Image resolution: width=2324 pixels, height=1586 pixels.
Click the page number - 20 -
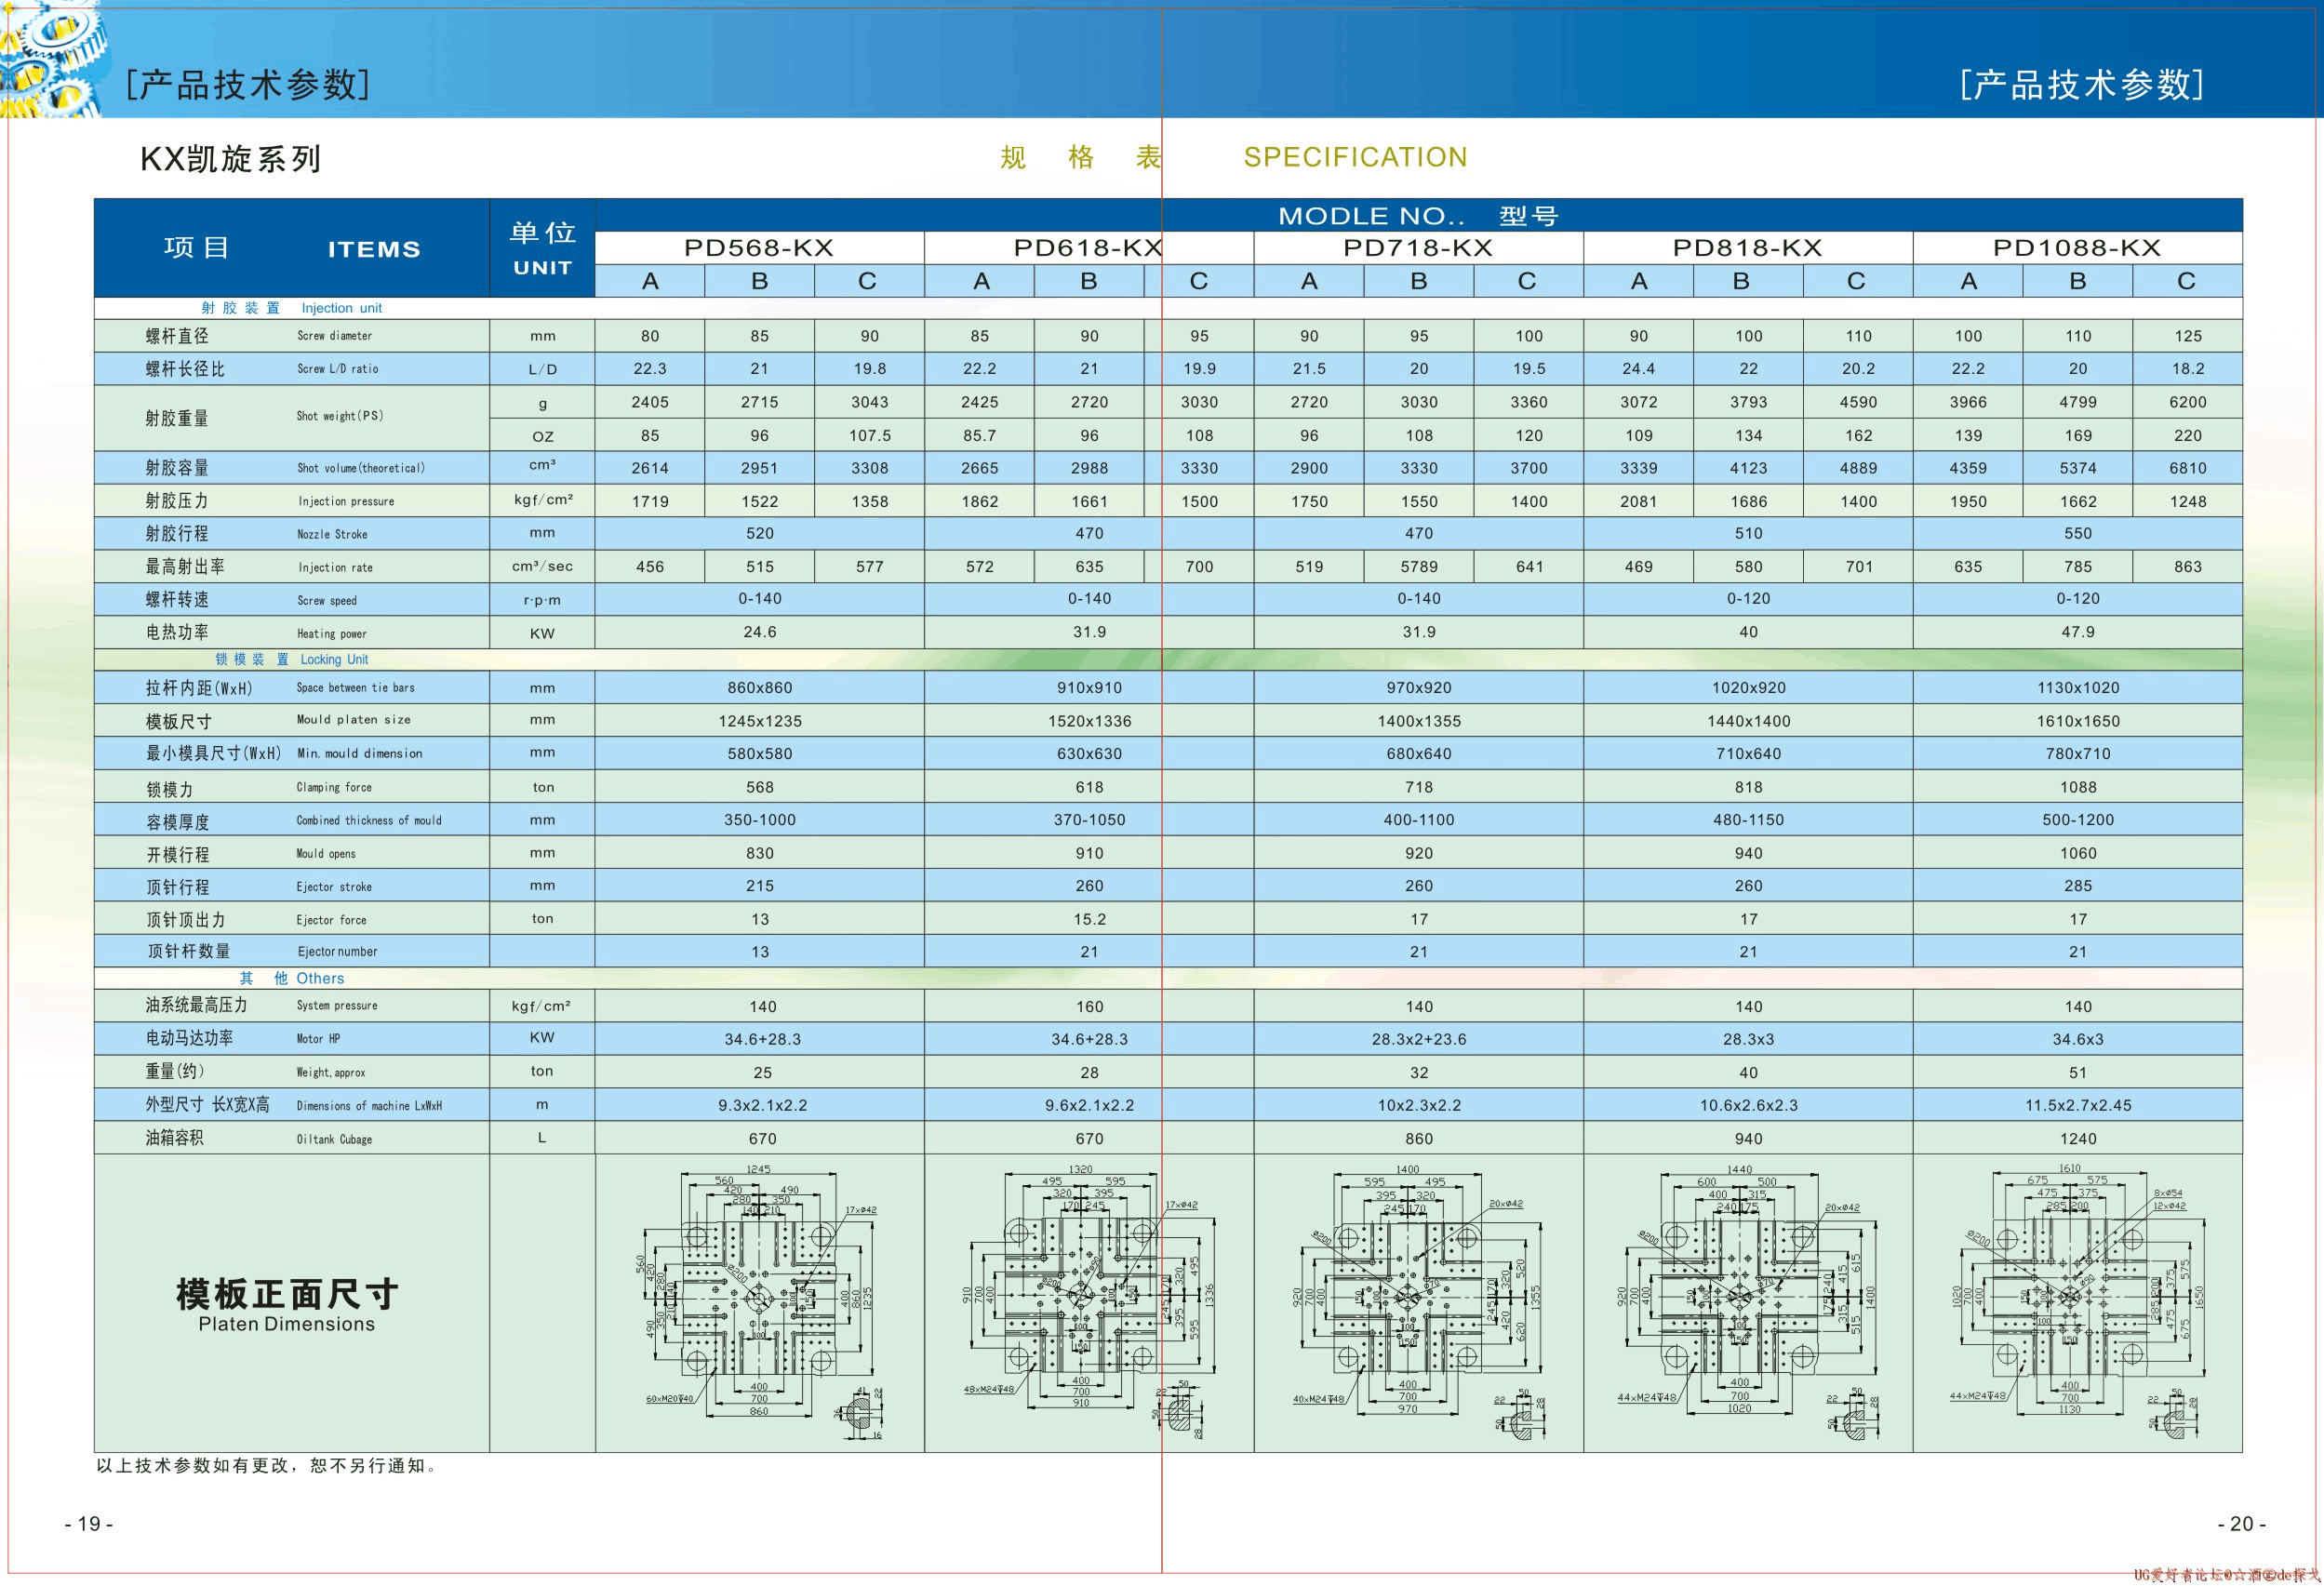2242,1524
